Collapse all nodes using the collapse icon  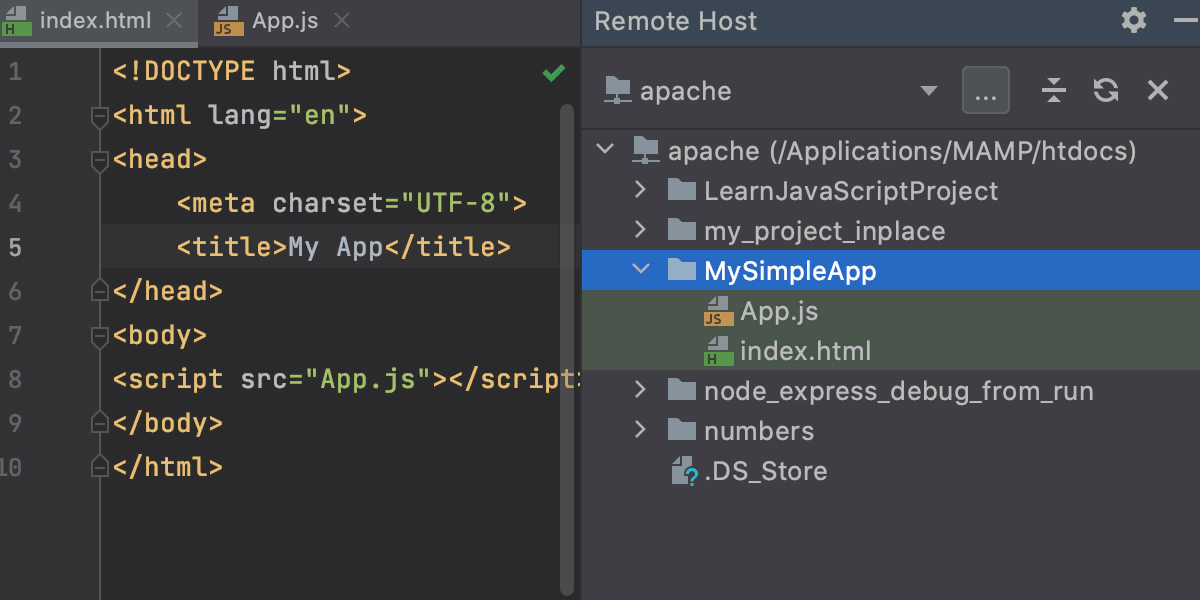coord(1053,90)
